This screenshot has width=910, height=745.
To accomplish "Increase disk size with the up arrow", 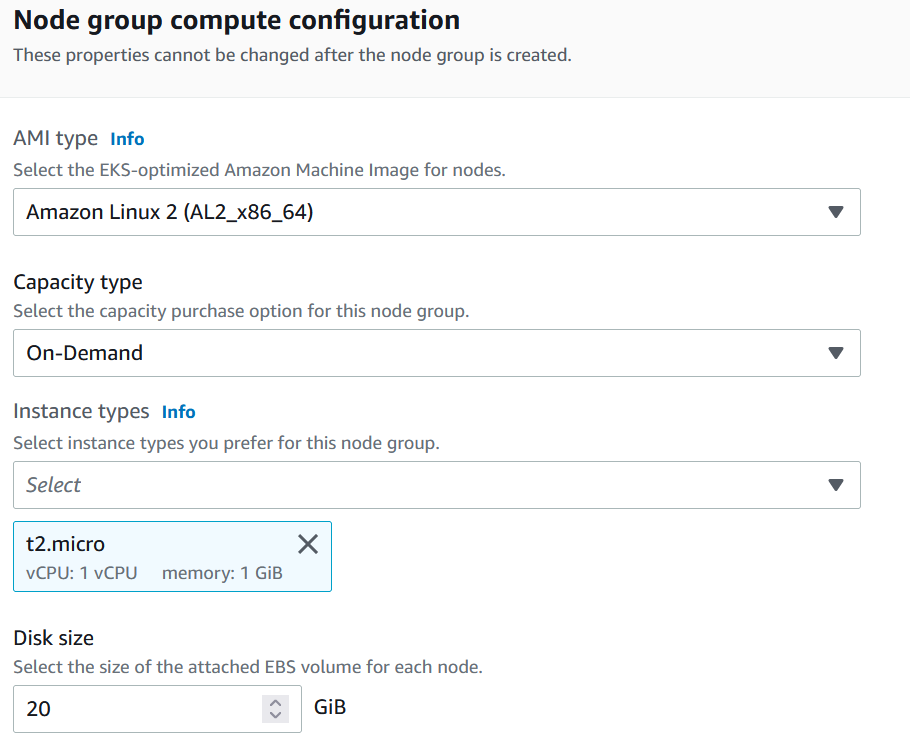I will coord(276,702).
